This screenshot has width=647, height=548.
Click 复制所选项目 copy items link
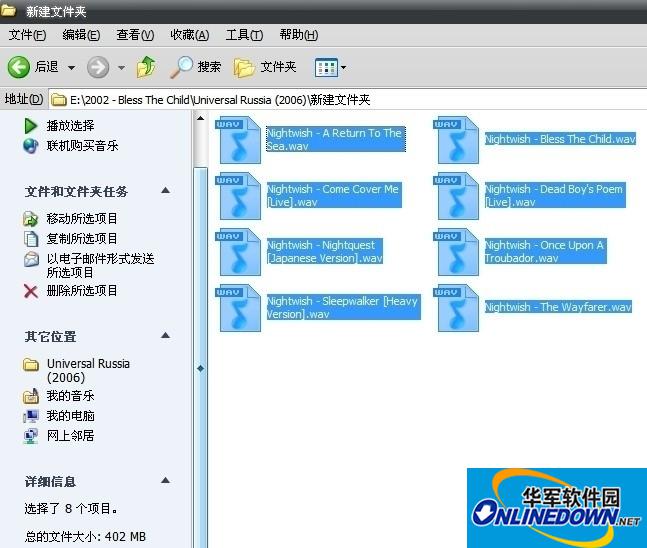pyautogui.click(x=82, y=238)
